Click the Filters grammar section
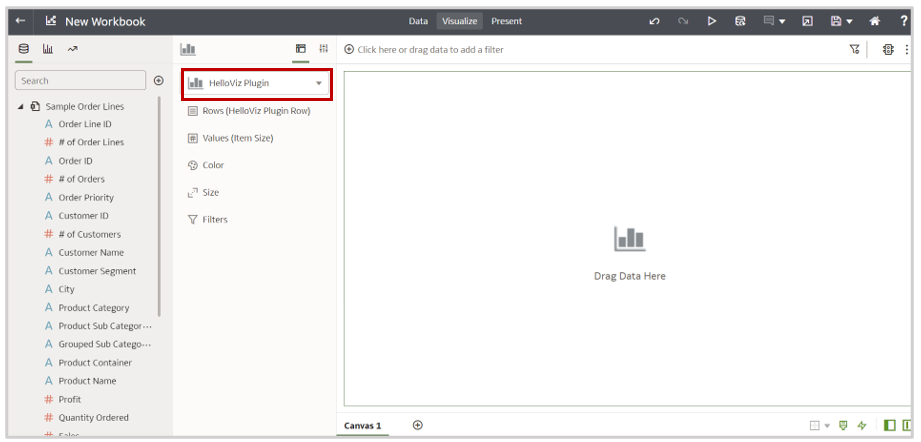Image resolution: width=921 pixels, height=442 pixels. pos(207,220)
